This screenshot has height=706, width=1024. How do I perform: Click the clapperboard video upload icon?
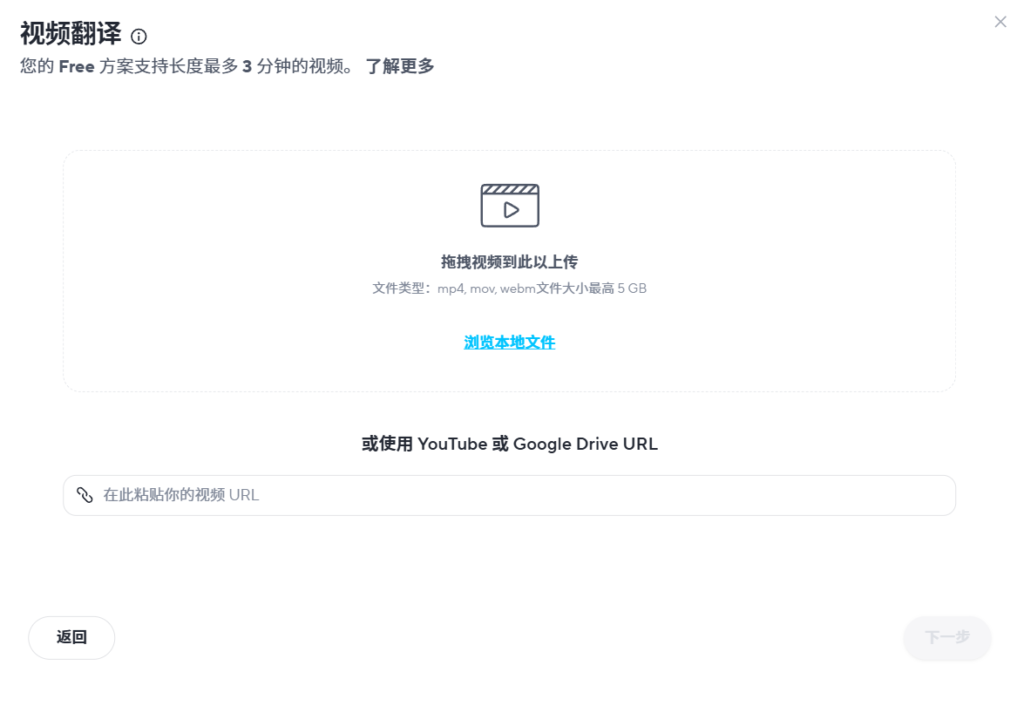tap(510, 205)
